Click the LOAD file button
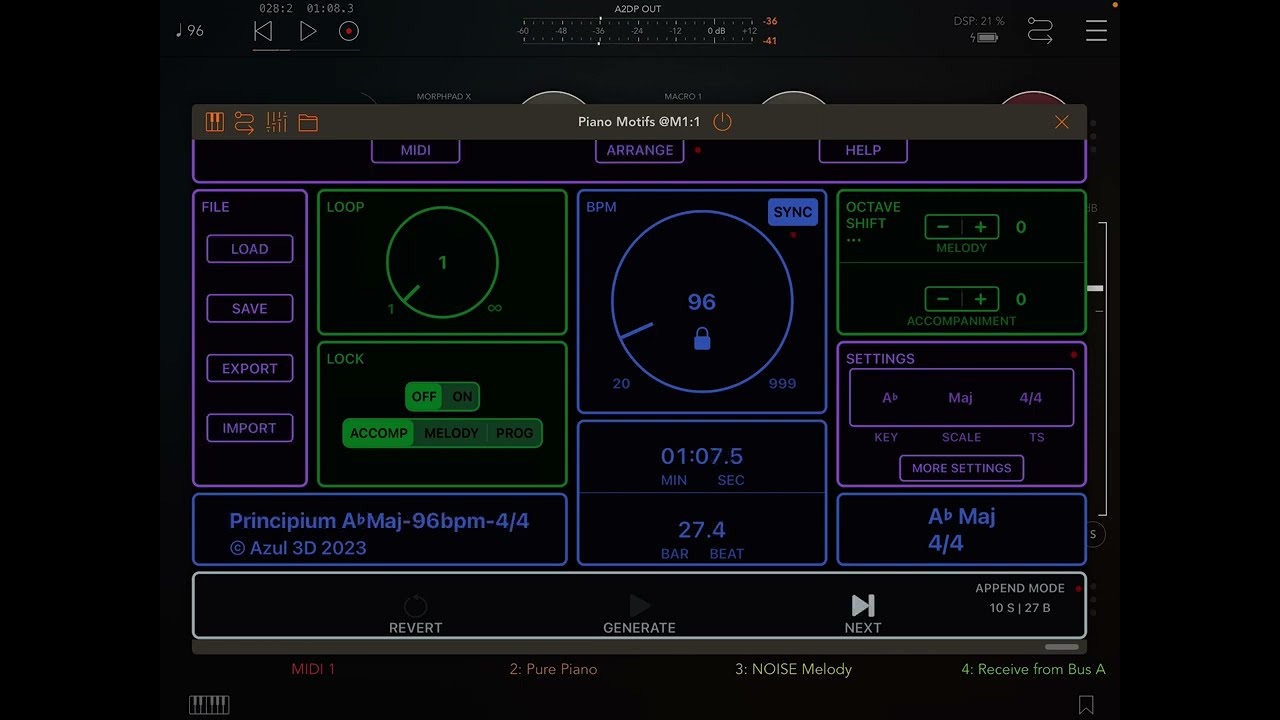Screen dimensions: 1280x720 click(250, 249)
